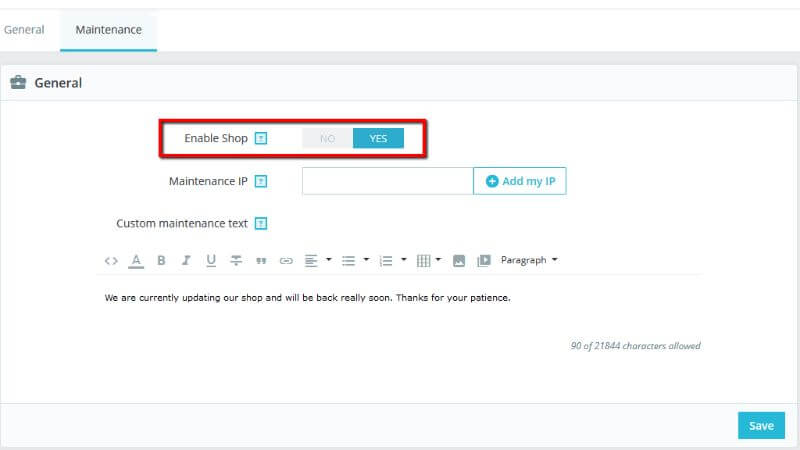The height and width of the screenshot is (450, 800).
Task: Expand numbered list style arrow
Action: coord(404,260)
